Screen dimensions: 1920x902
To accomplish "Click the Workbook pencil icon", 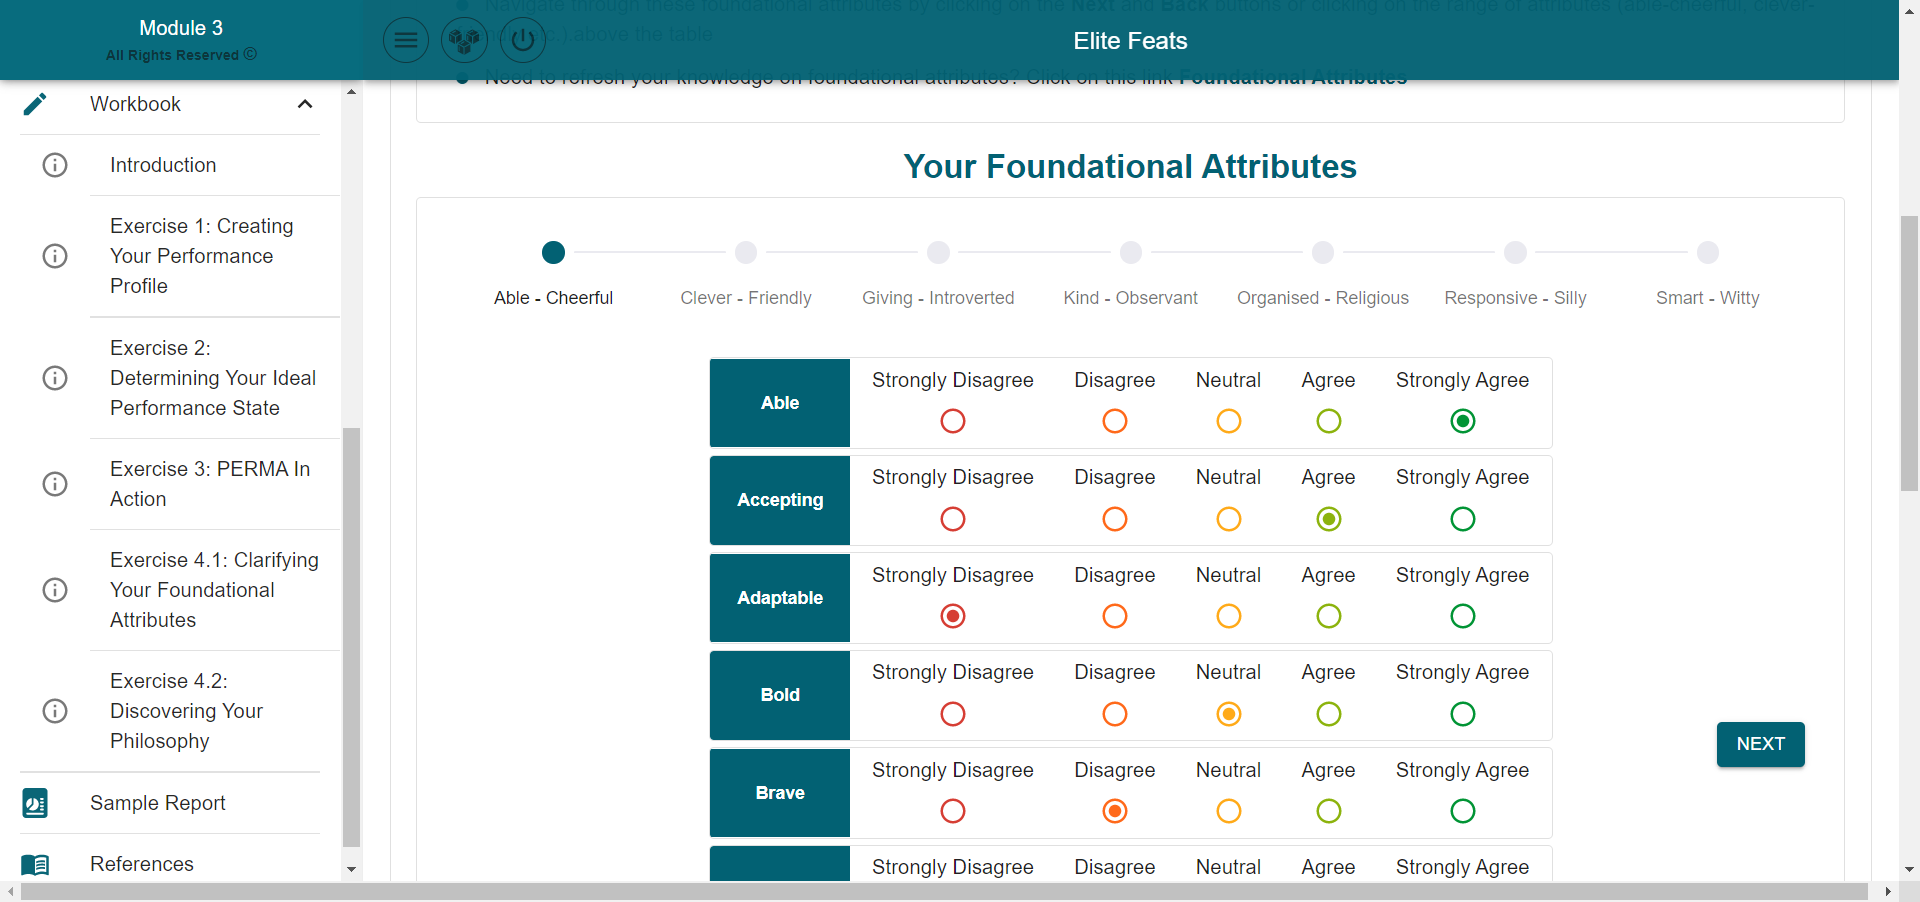I will click(x=35, y=104).
